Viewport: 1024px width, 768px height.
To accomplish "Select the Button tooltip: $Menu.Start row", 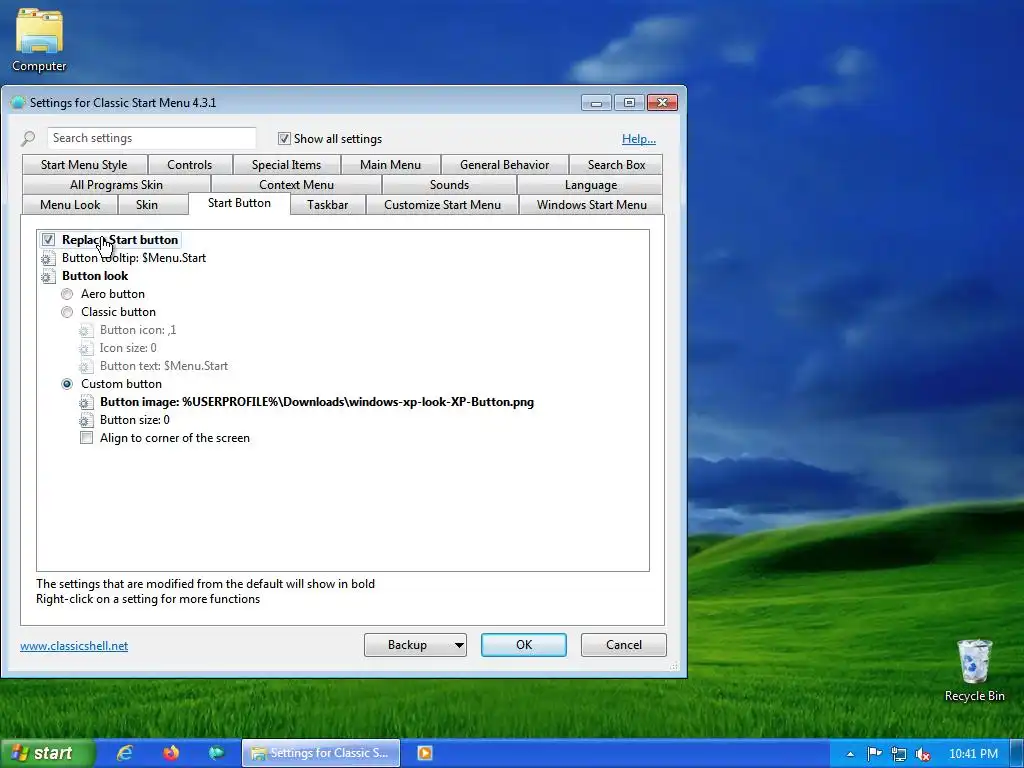I will tap(134, 258).
